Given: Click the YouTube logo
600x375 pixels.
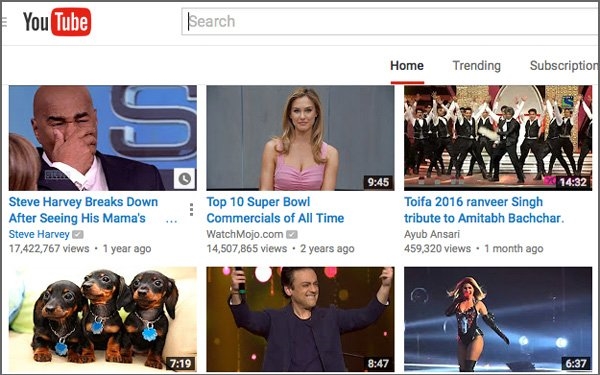Looking at the screenshot, I should click(57, 21).
